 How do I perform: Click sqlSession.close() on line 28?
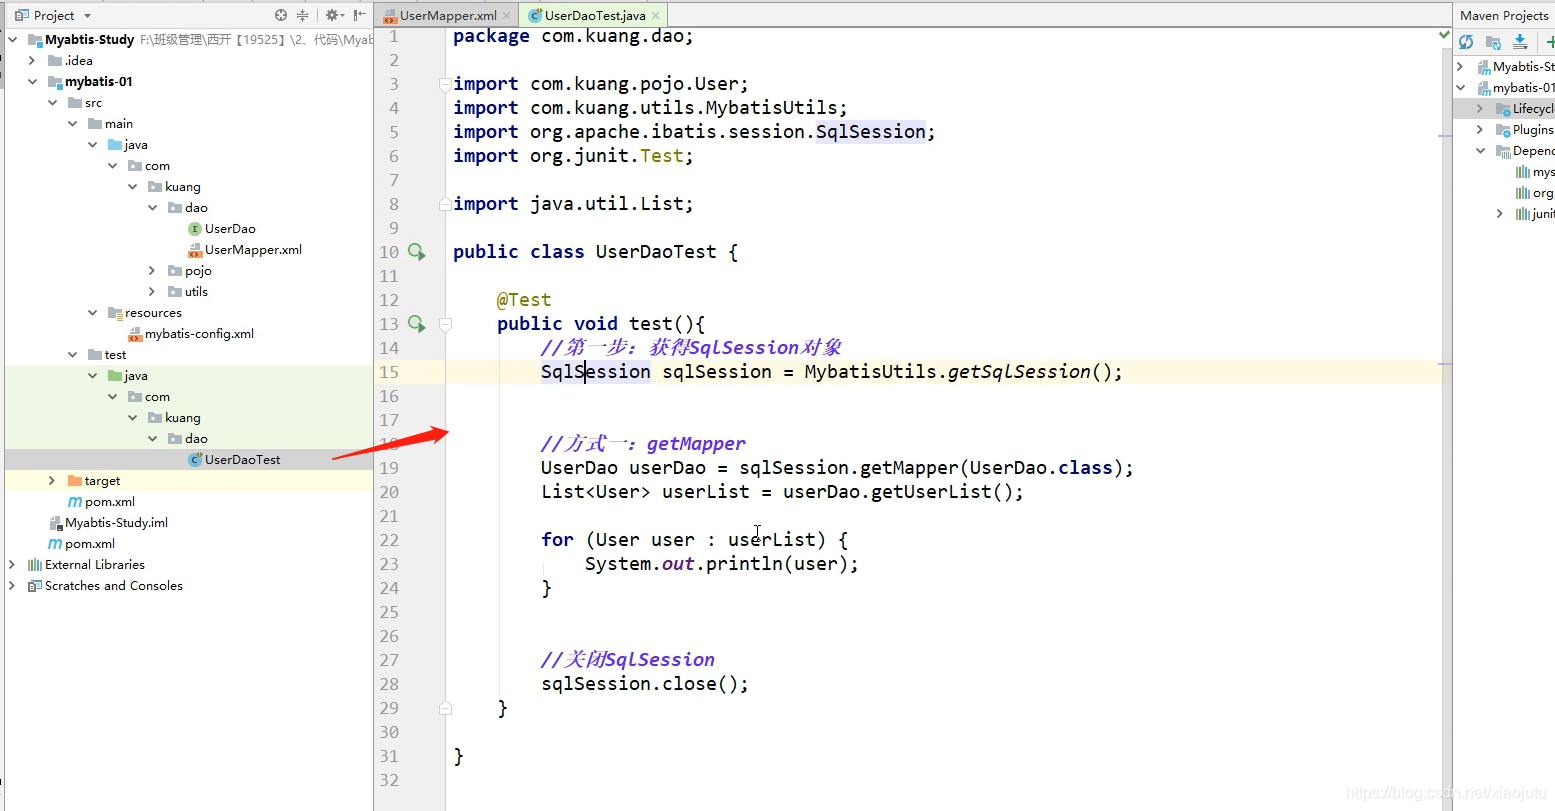tap(645, 684)
